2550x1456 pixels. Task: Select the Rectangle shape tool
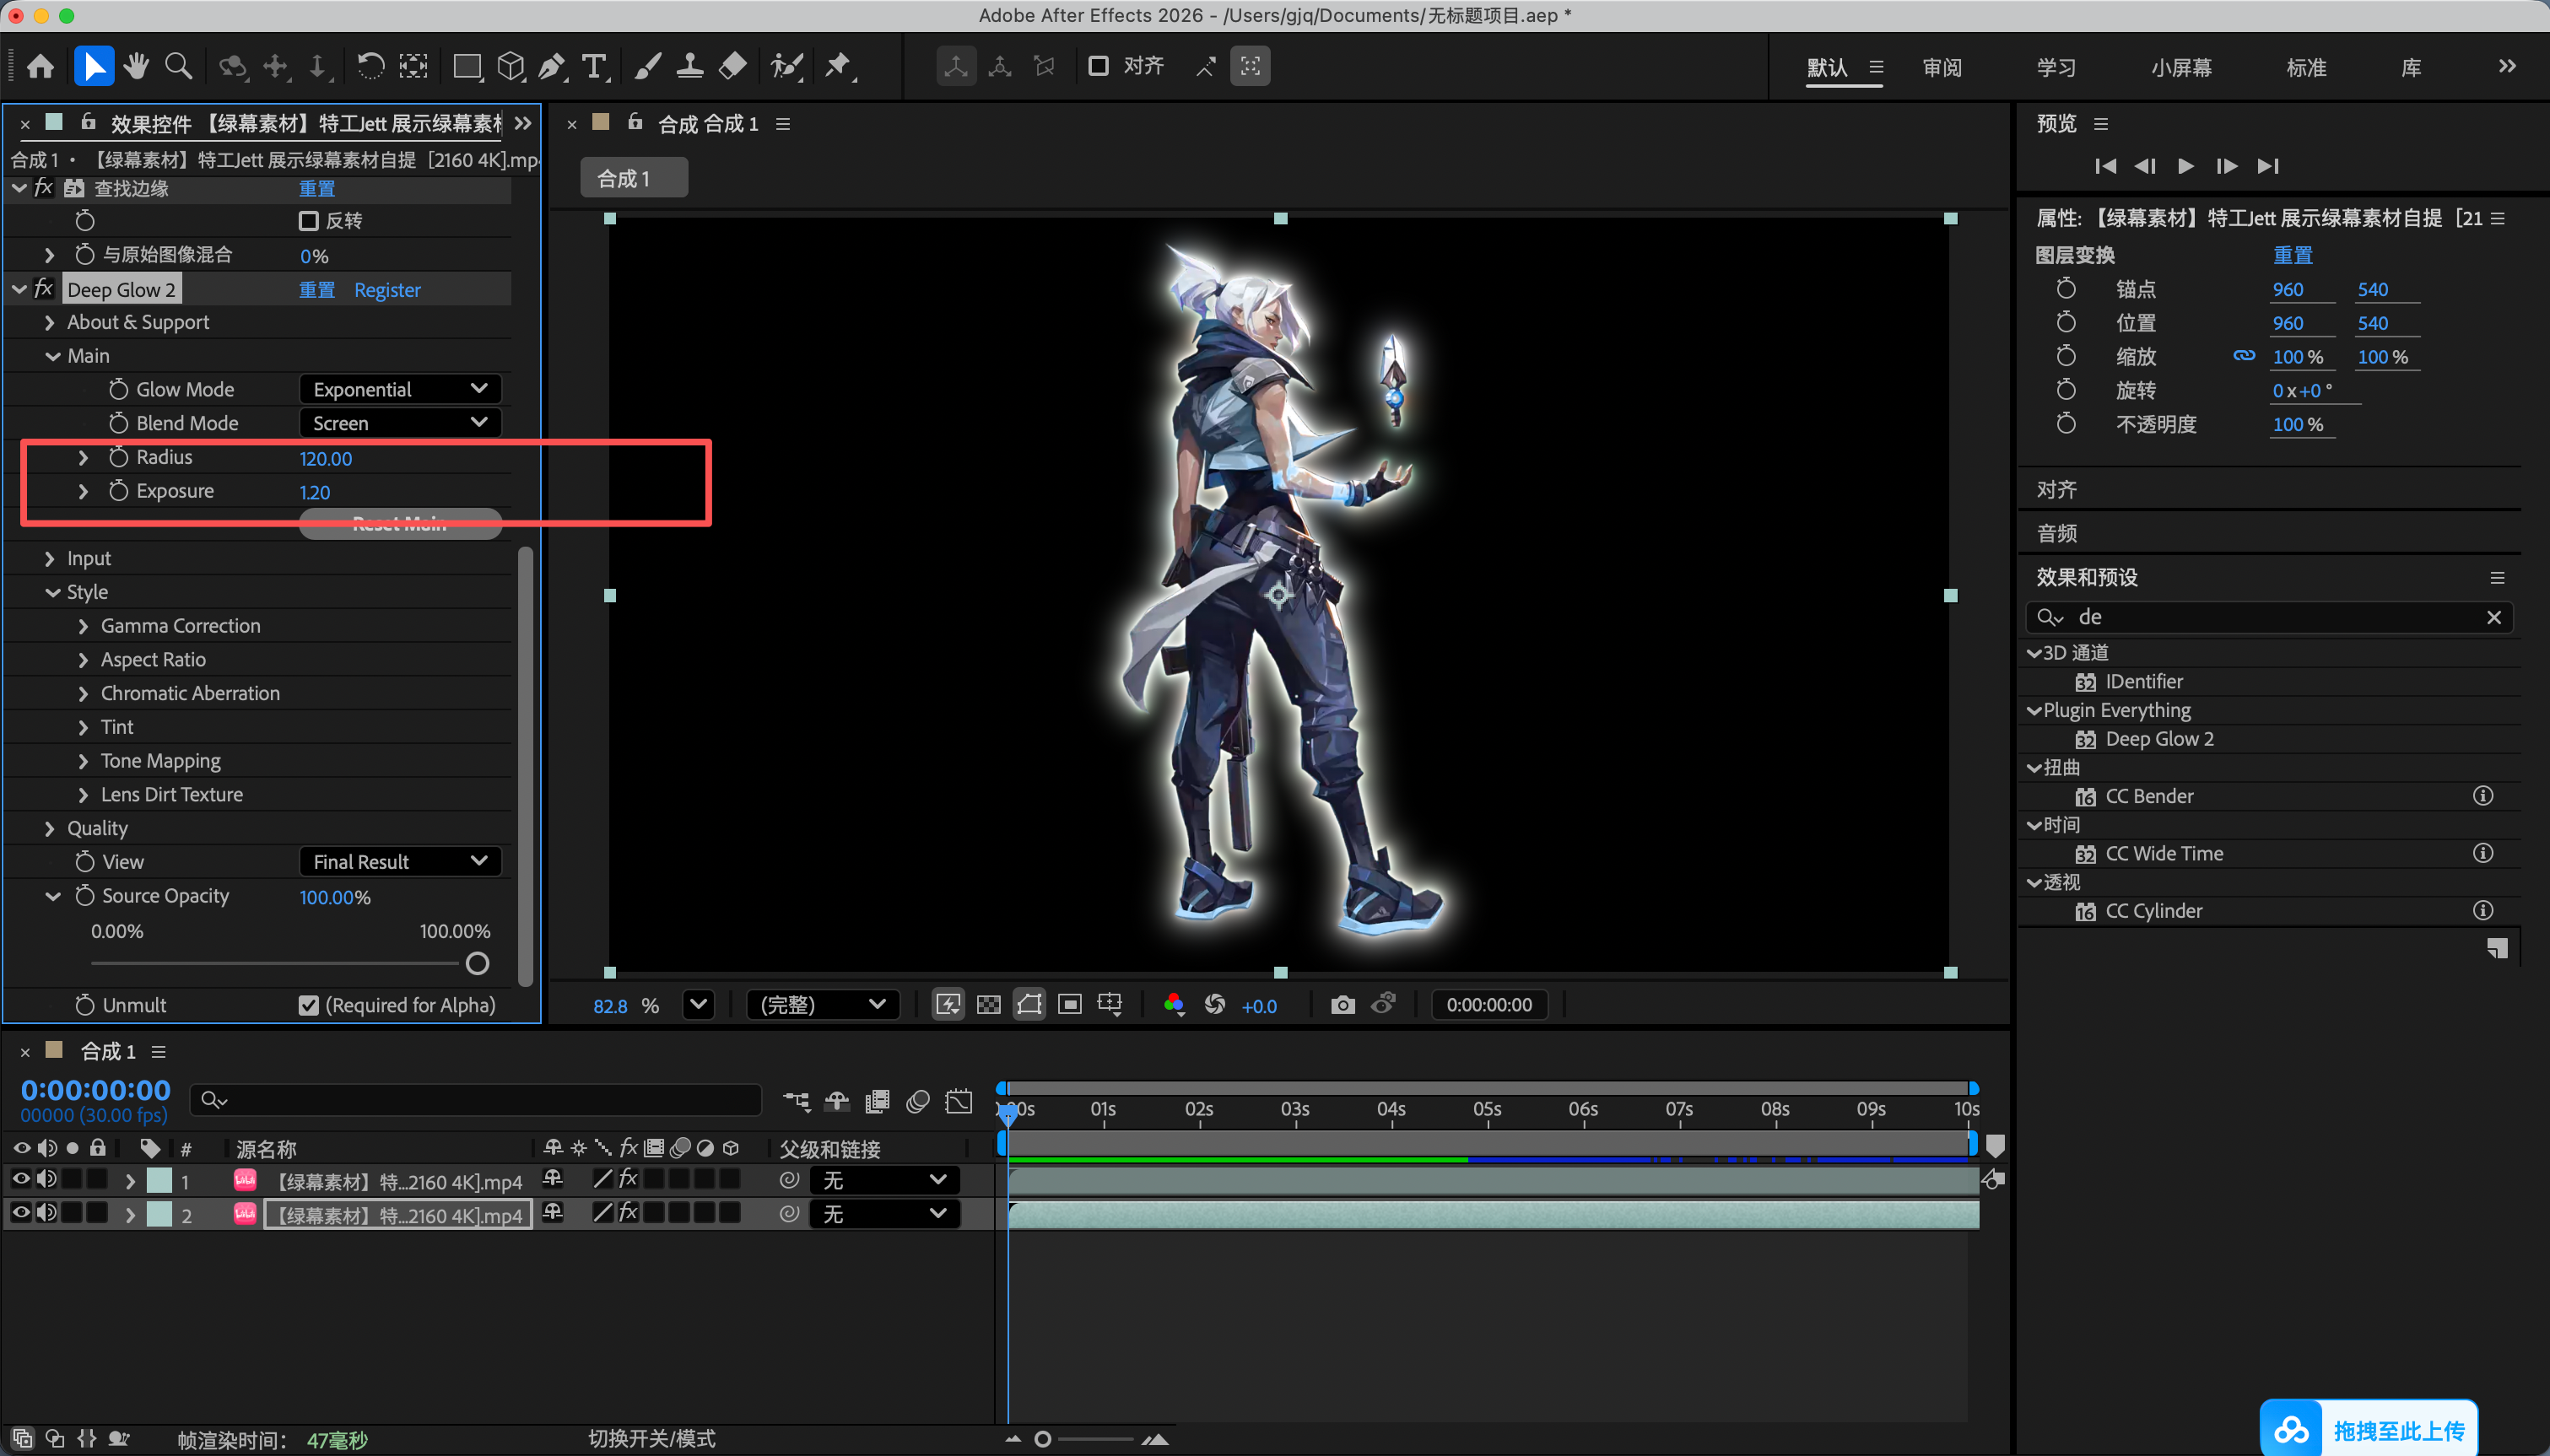click(x=467, y=67)
